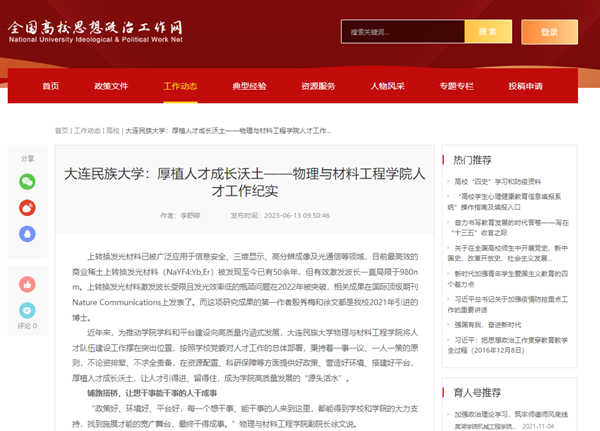Viewport: 600px width, 431px height.
Task: Focus the keyword search input field
Action: pyautogui.click(x=400, y=32)
